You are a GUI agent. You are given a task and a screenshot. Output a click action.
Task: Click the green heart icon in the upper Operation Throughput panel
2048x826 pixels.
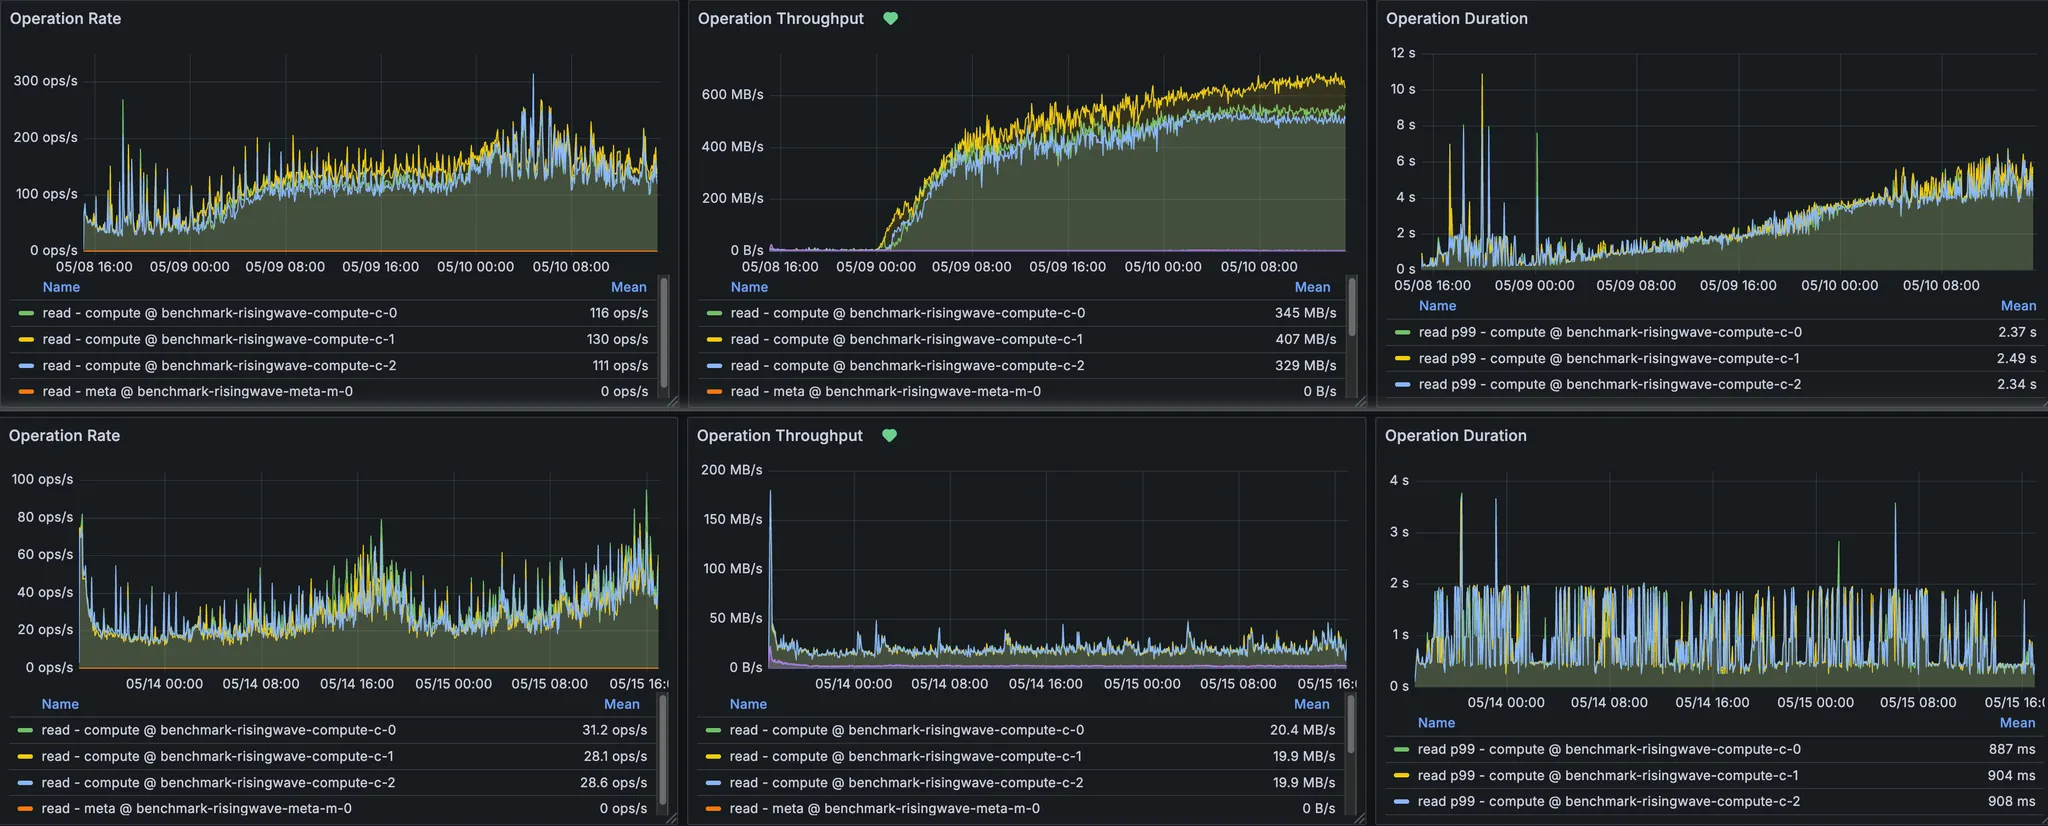tap(890, 19)
